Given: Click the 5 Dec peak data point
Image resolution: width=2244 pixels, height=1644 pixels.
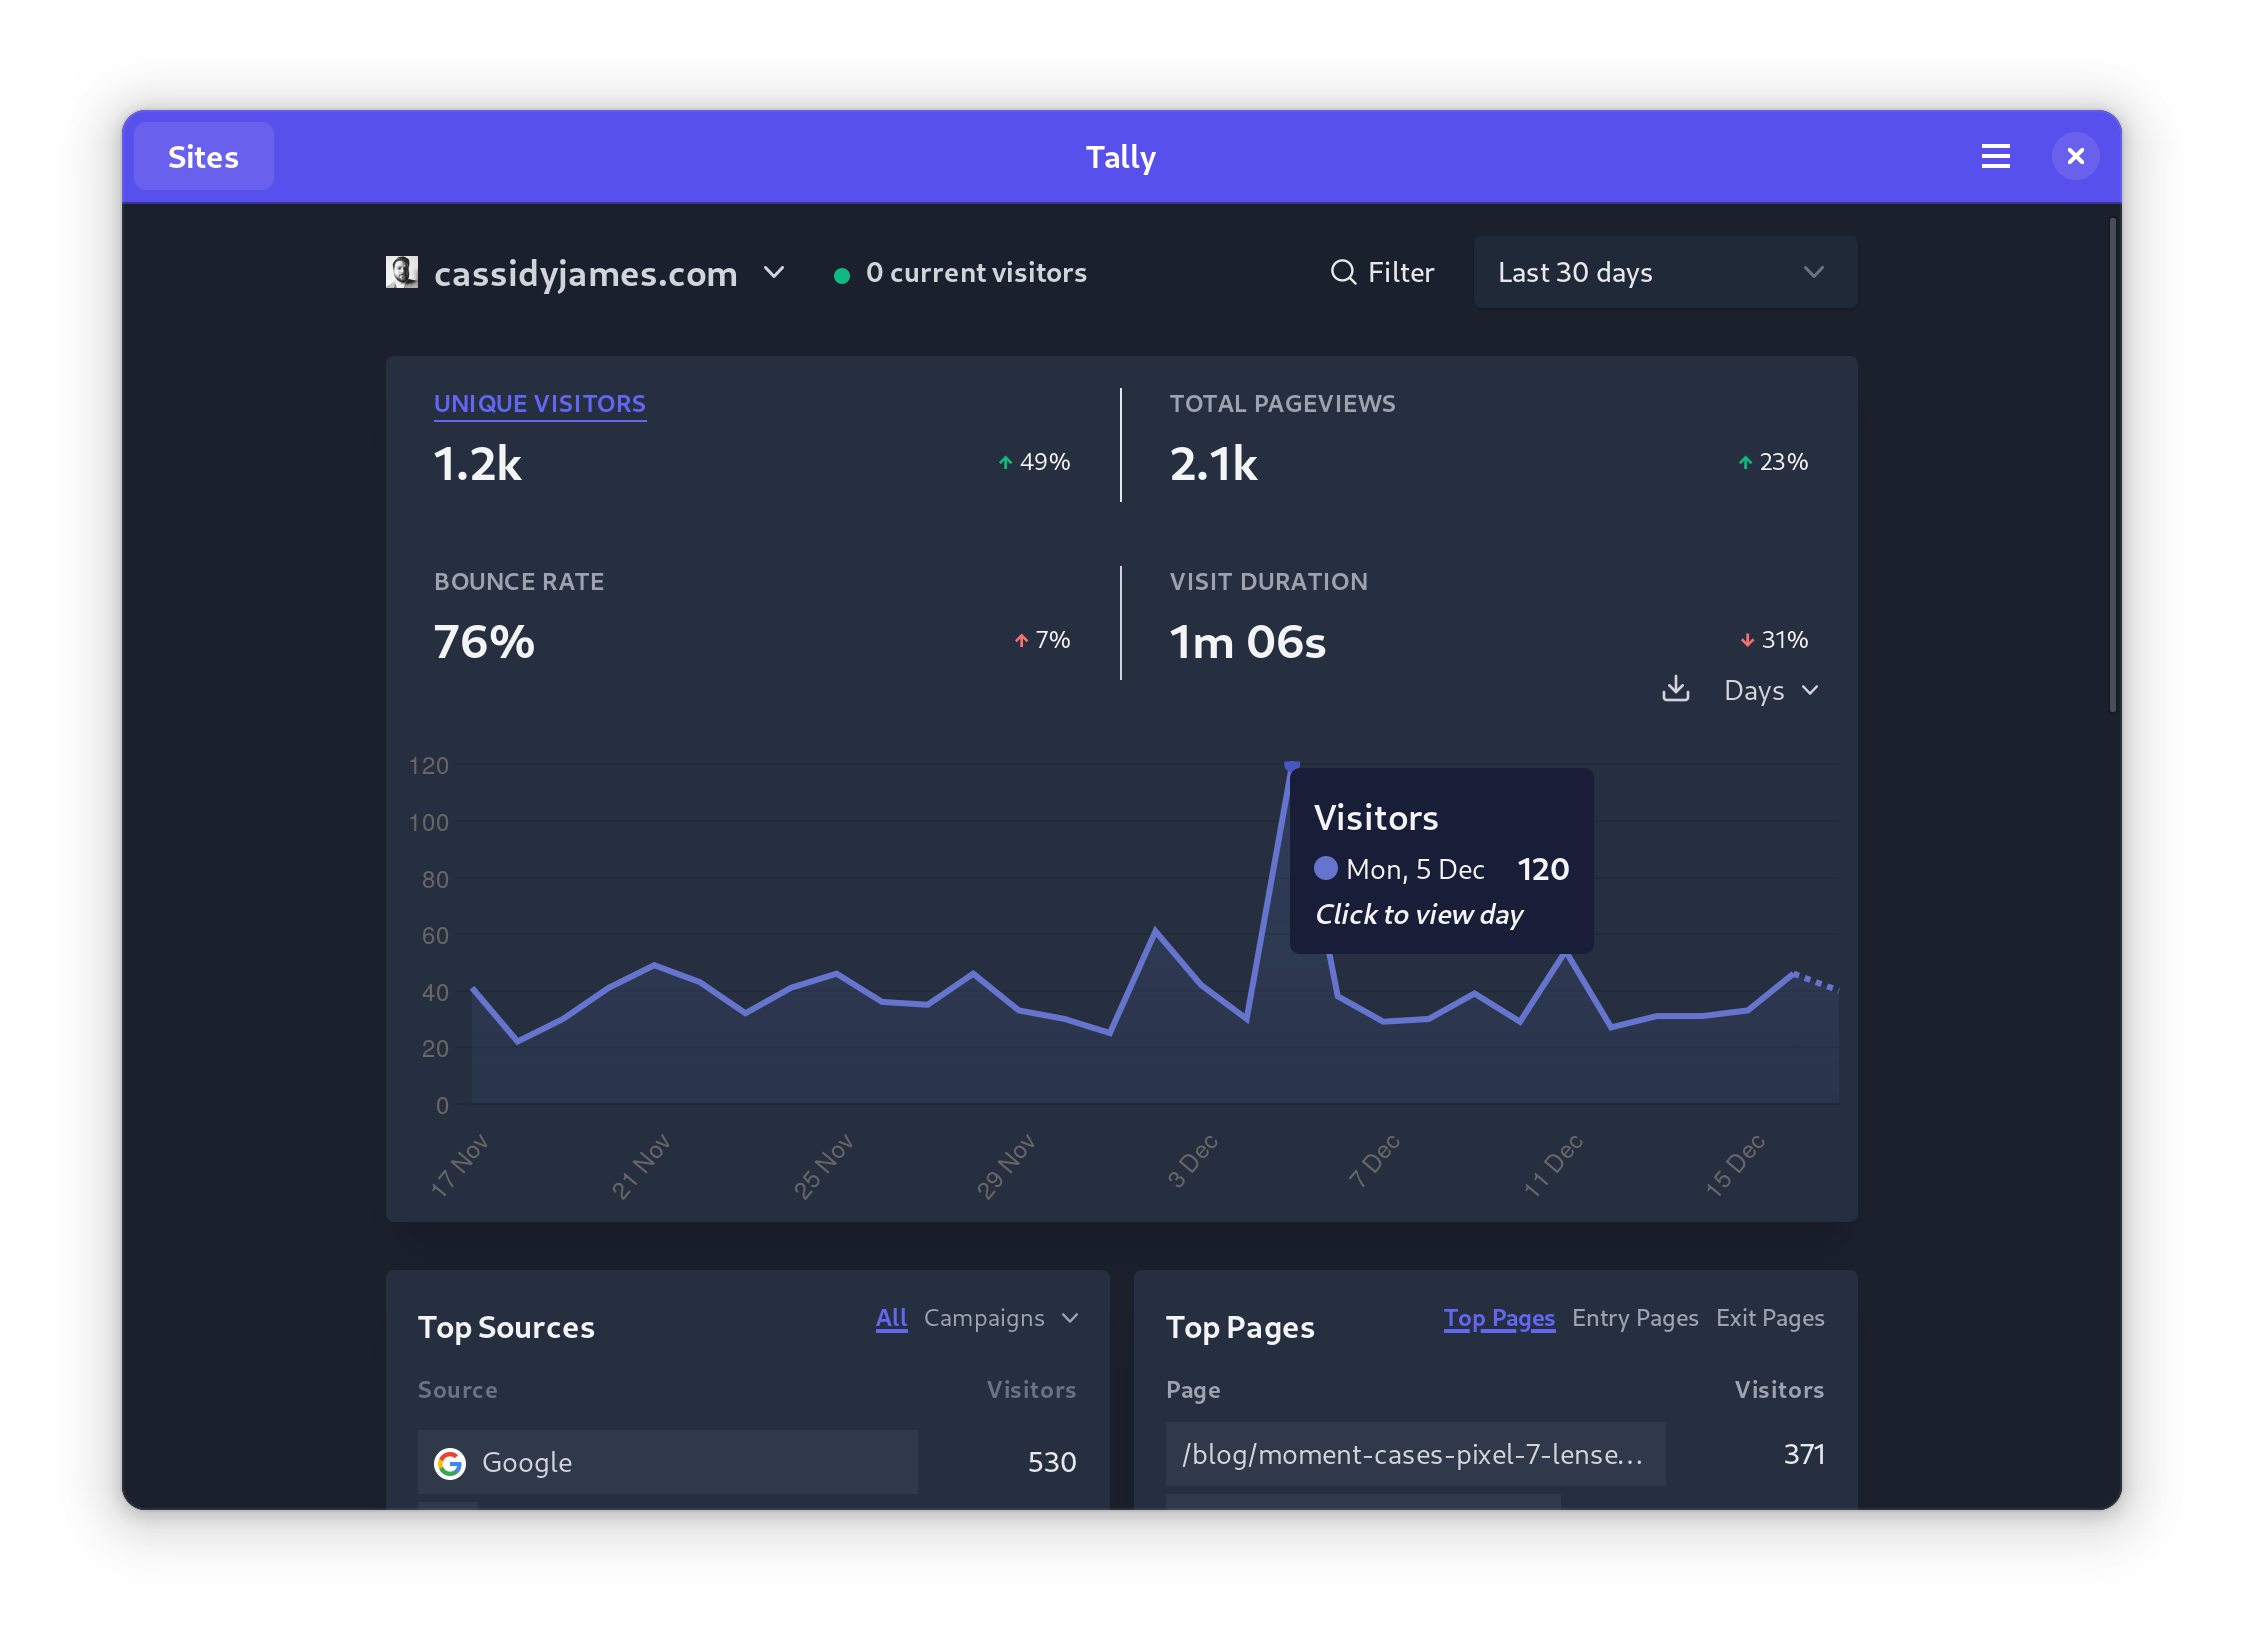Looking at the screenshot, I should coord(1292,766).
